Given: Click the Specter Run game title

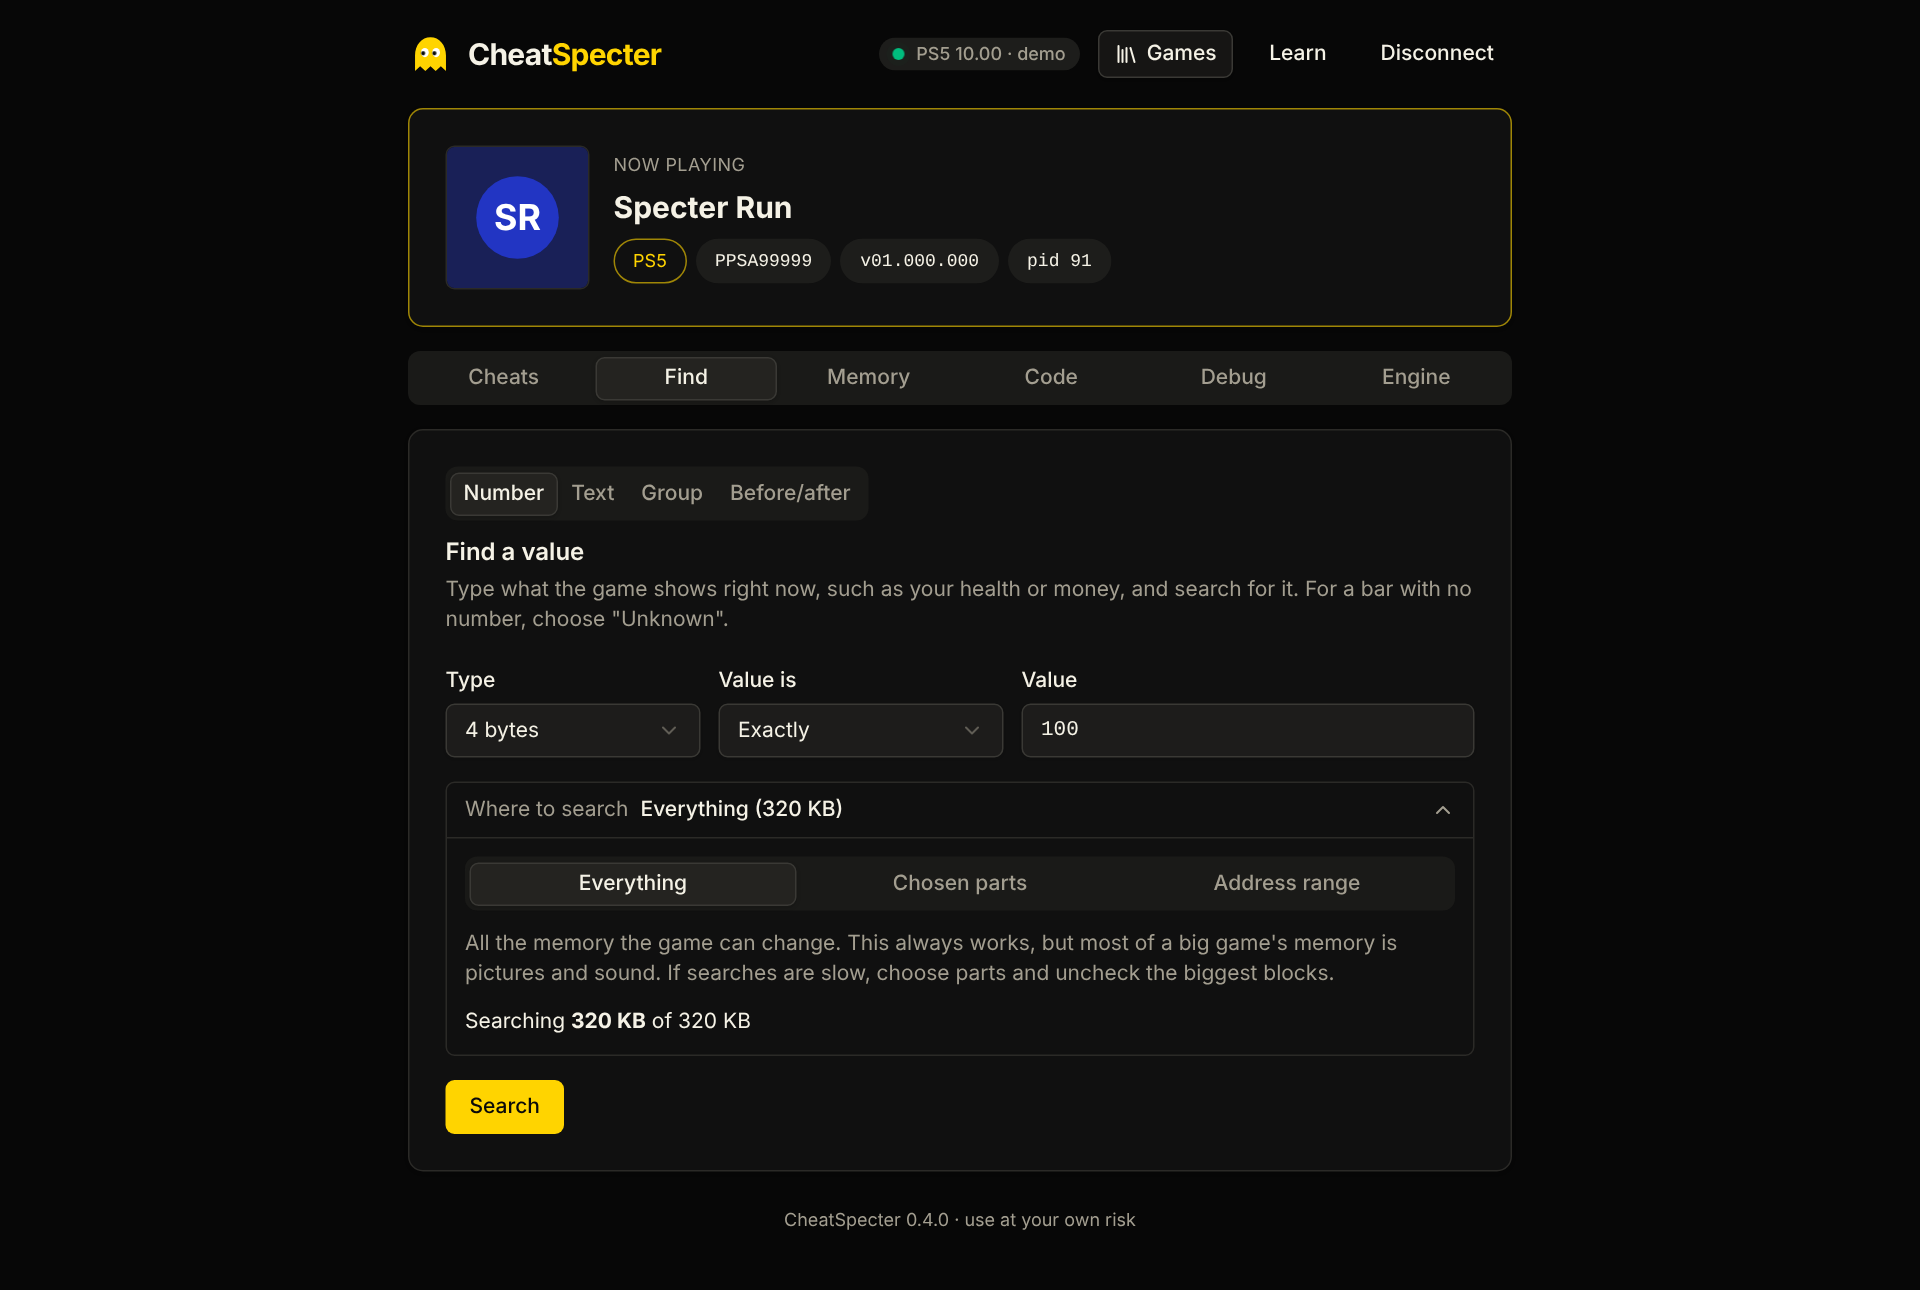Looking at the screenshot, I should tap(703, 208).
